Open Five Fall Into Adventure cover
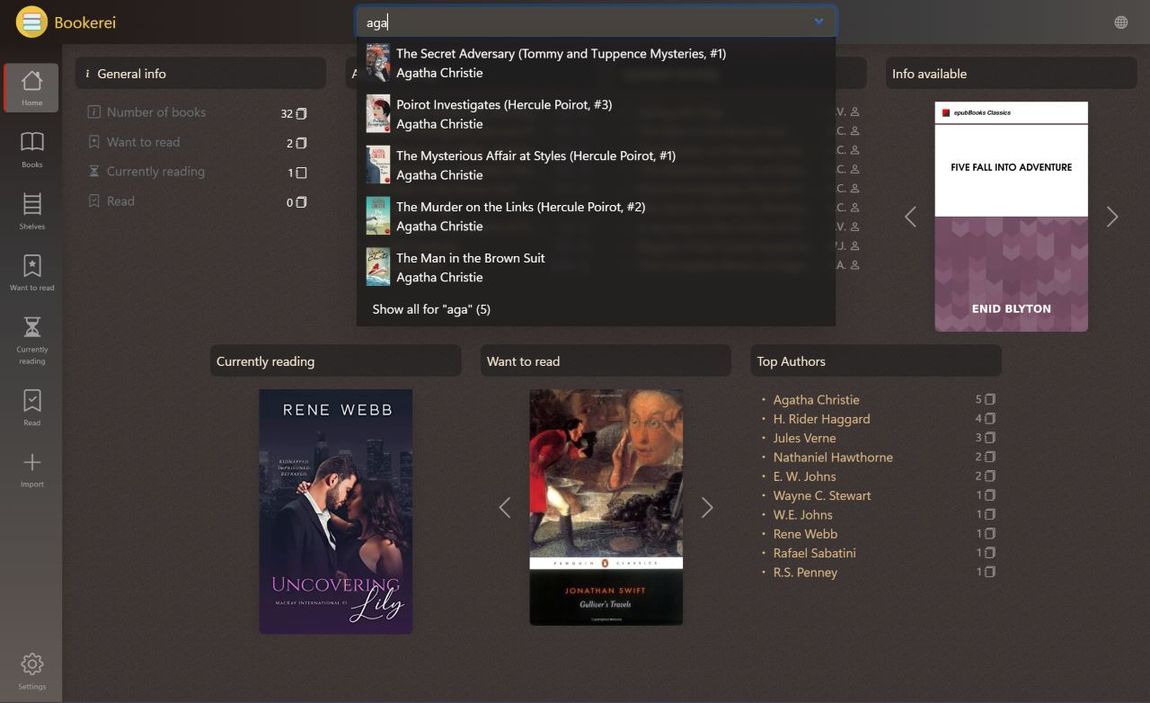This screenshot has height=703, width=1150. [1011, 216]
